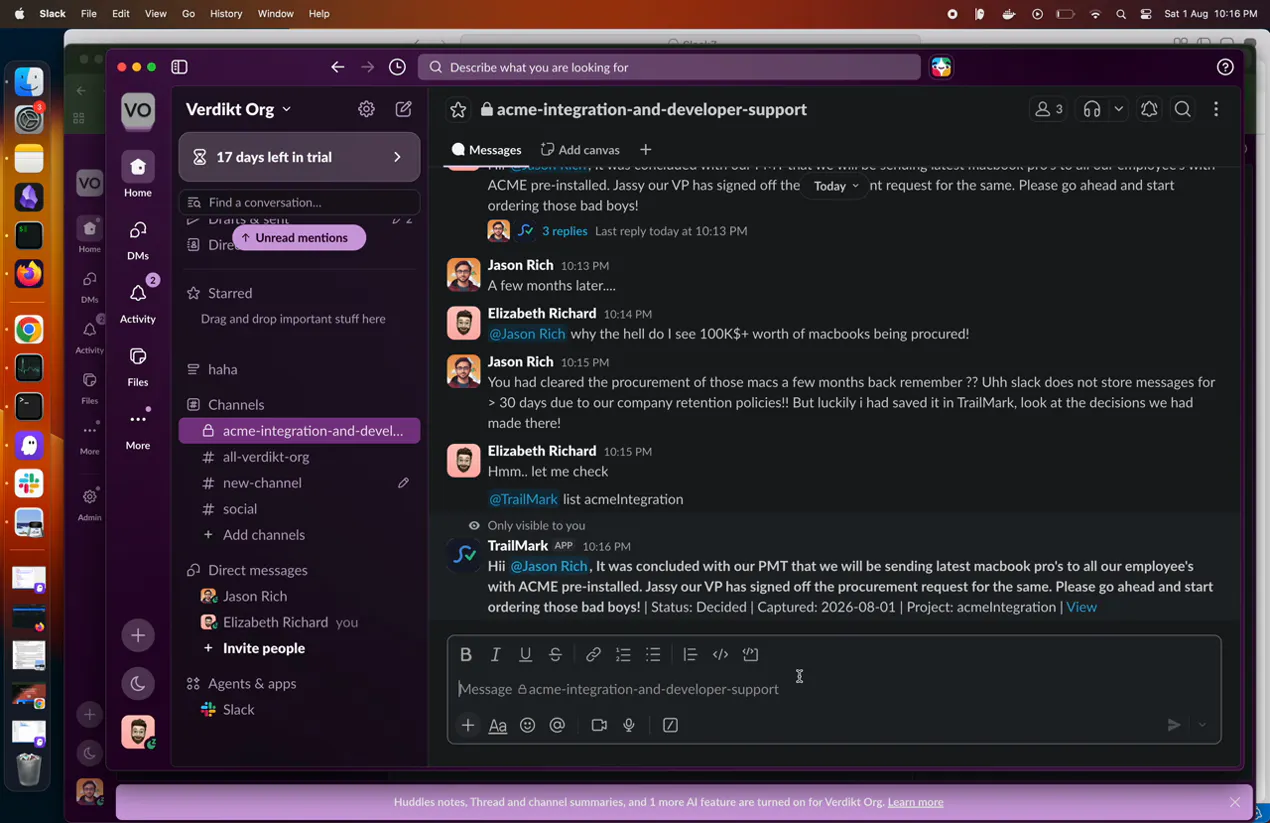Compose a new message pencil icon
The image size is (1270, 823).
[404, 109]
